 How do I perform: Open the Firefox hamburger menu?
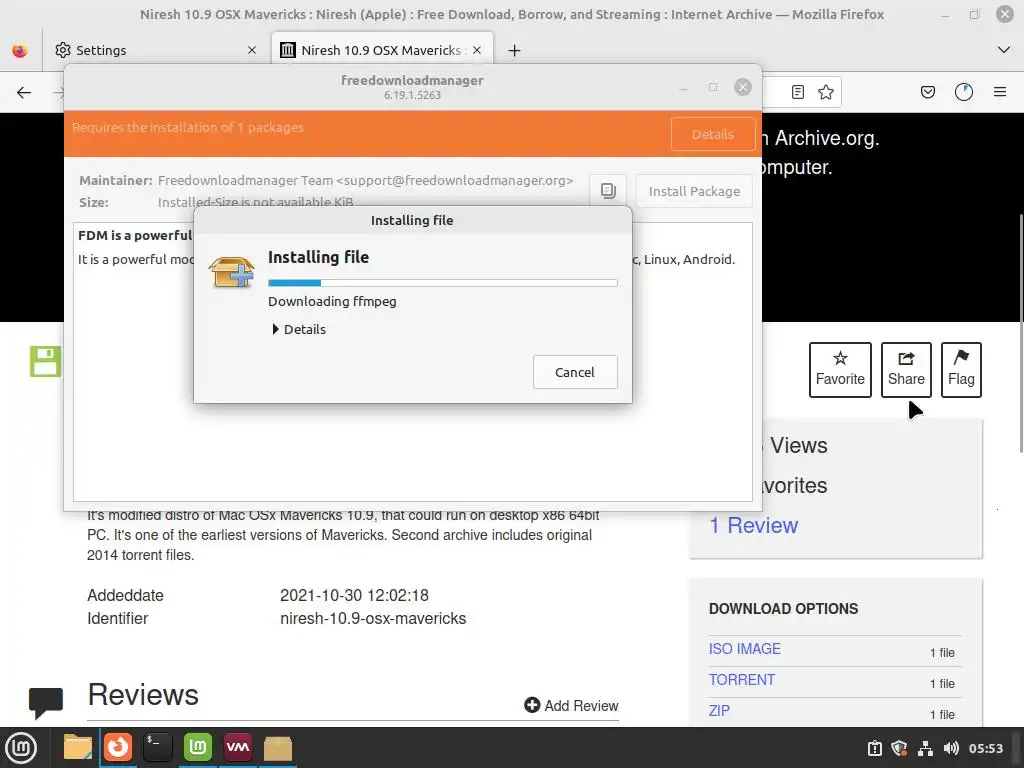[x=1000, y=92]
